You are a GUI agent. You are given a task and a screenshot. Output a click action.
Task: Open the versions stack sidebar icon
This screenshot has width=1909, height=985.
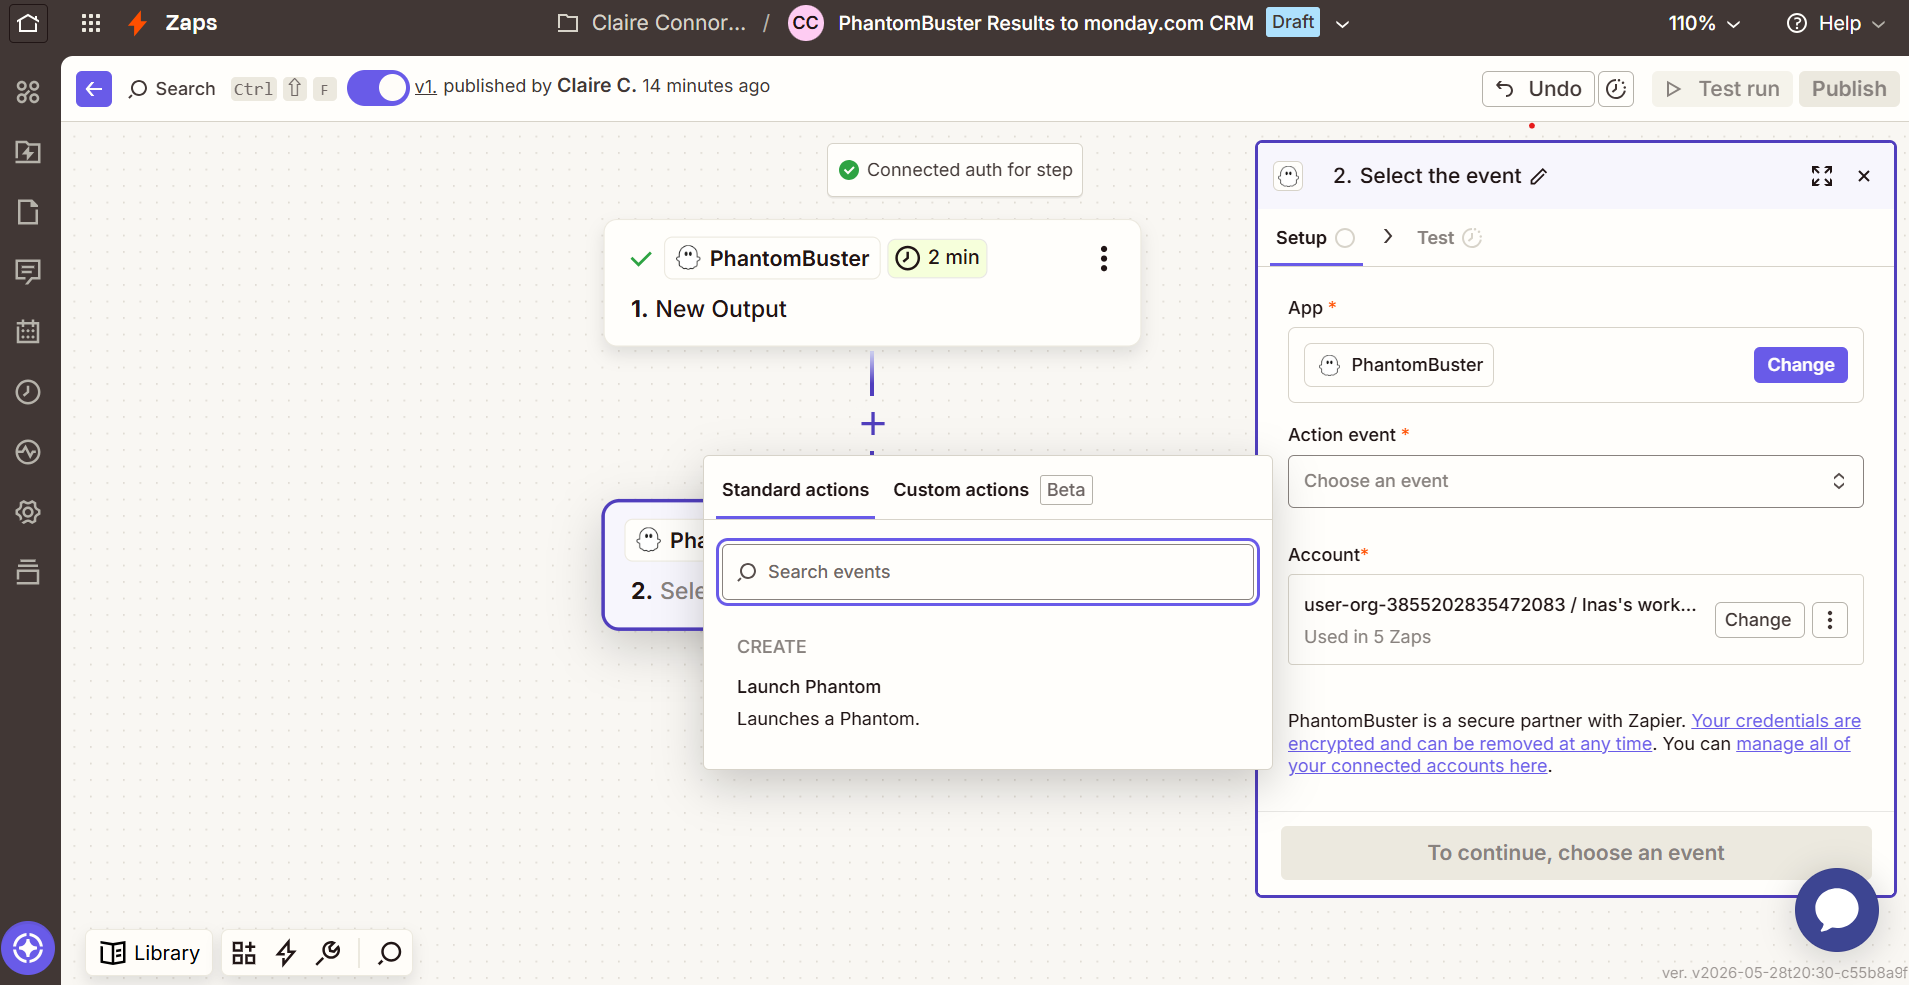(x=28, y=572)
